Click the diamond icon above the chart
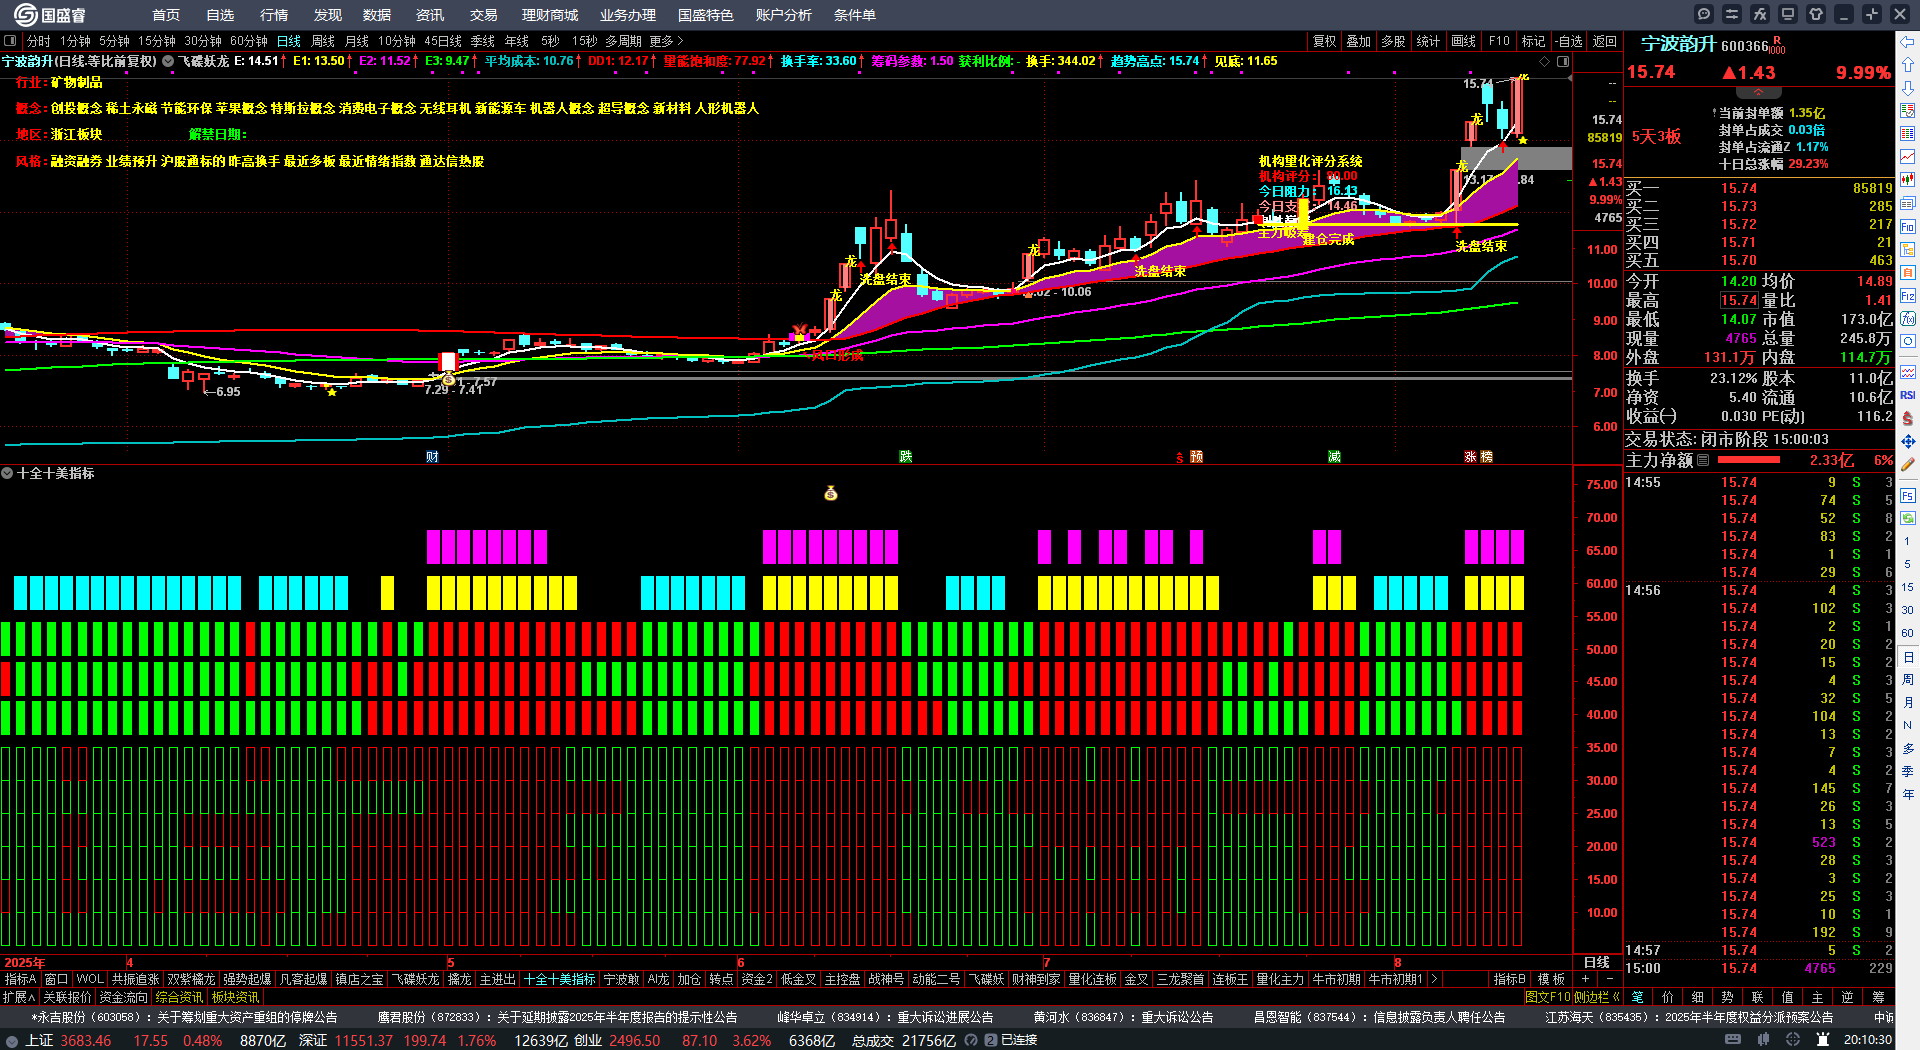1920x1050 pixels. (1544, 61)
